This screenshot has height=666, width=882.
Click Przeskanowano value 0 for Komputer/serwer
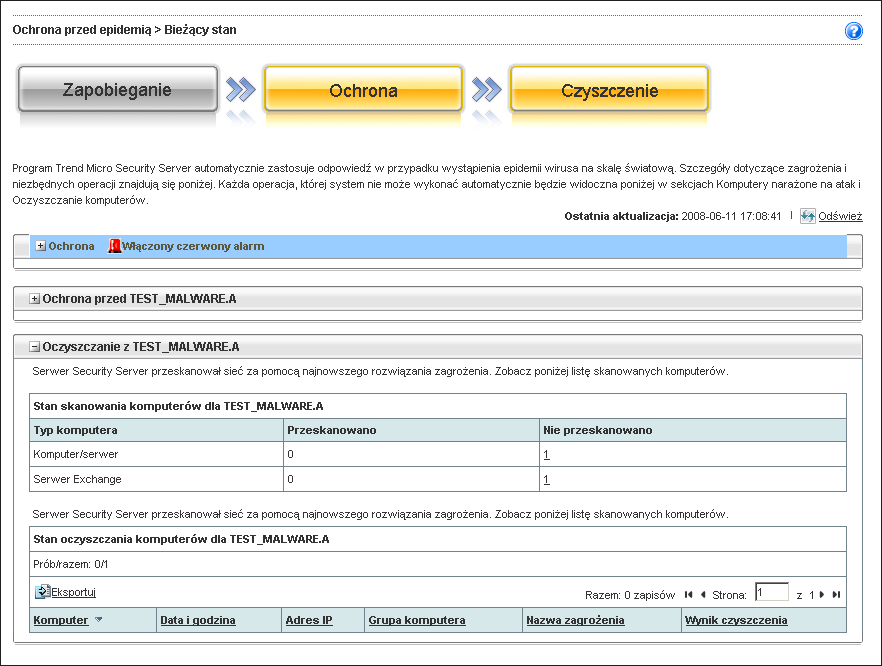(x=290, y=454)
